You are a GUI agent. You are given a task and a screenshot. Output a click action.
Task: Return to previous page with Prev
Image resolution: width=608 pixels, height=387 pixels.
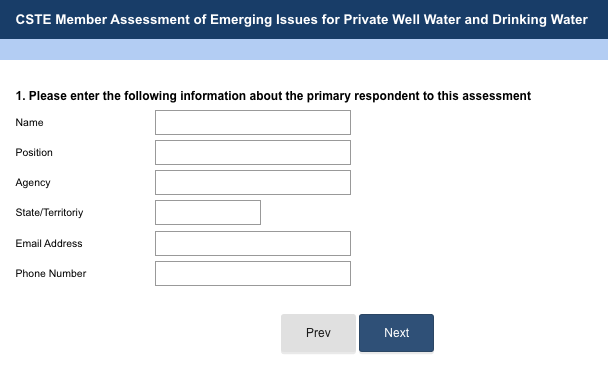pyautogui.click(x=318, y=333)
